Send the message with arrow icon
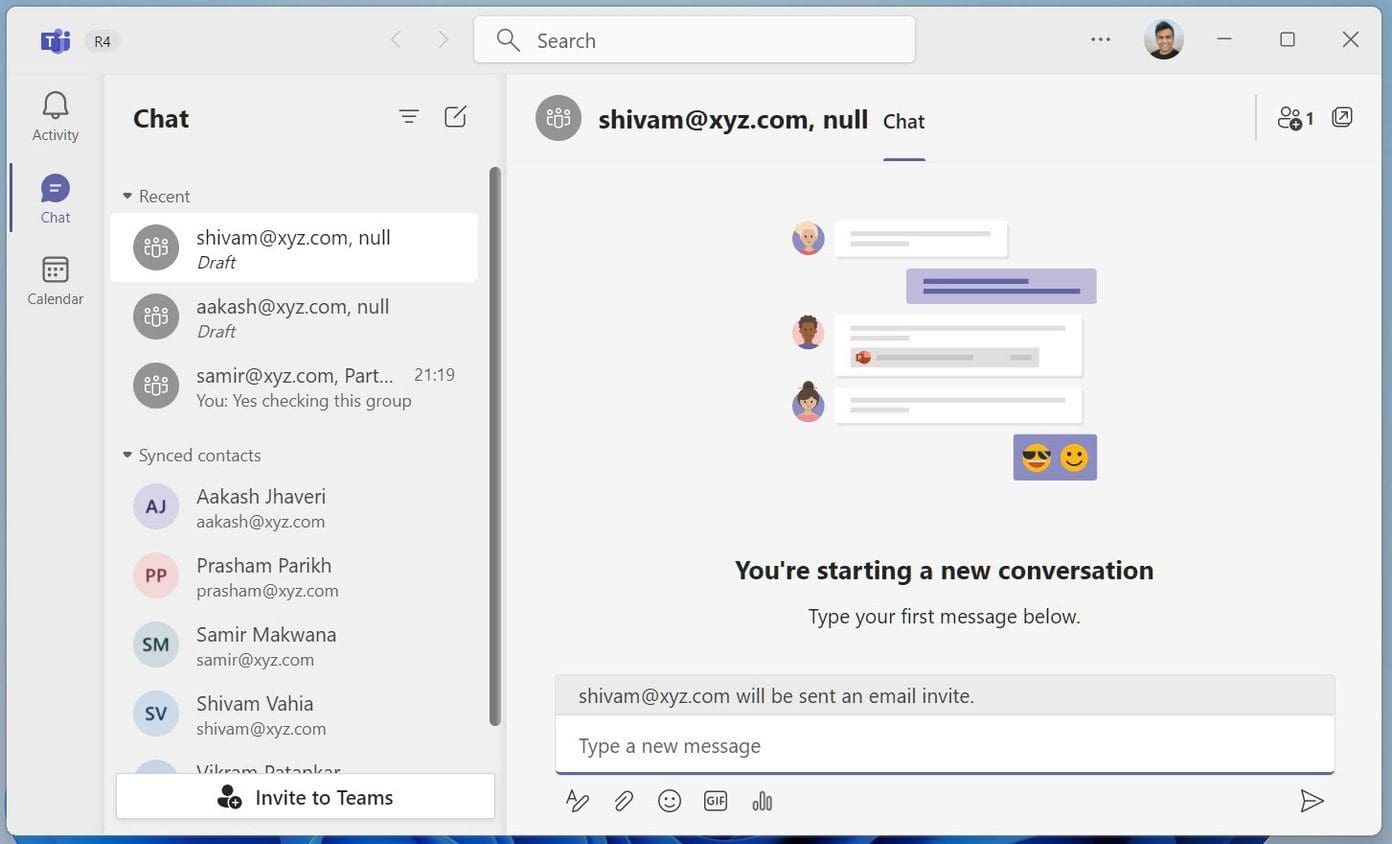This screenshot has height=844, width=1392. pos(1311,801)
